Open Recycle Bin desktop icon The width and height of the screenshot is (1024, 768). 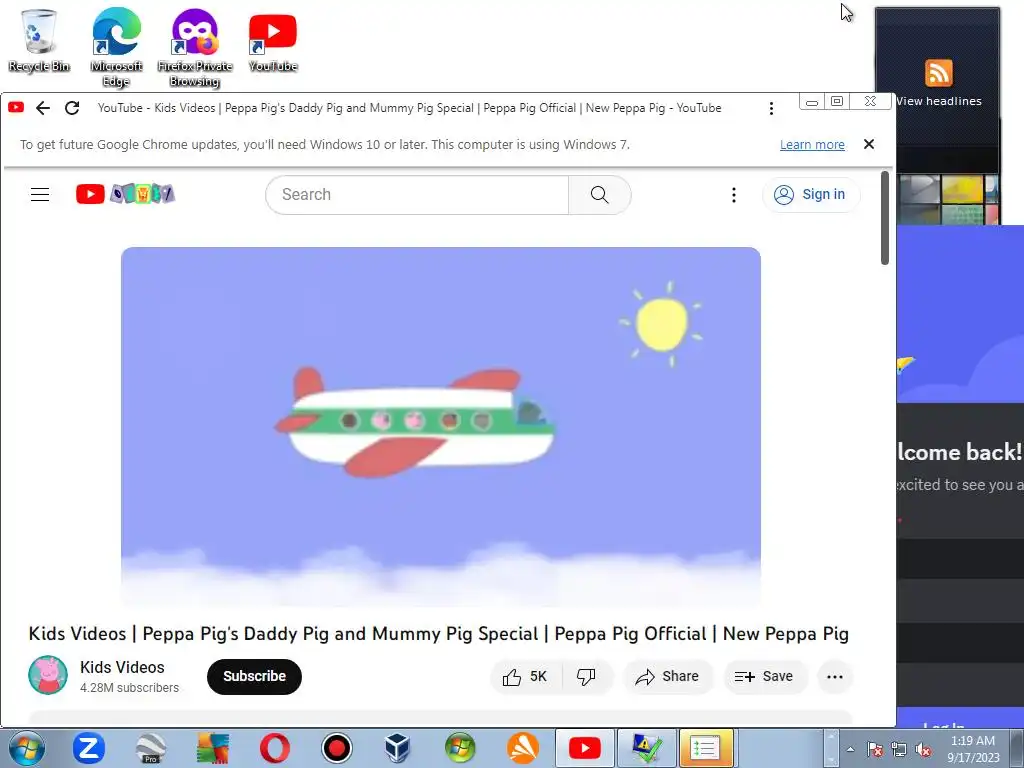tap(39, 40)
